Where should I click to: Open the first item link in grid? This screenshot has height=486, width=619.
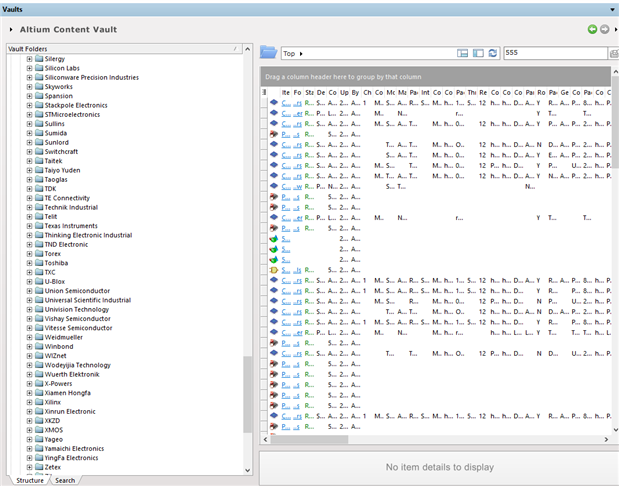click(x=286, y=103)
